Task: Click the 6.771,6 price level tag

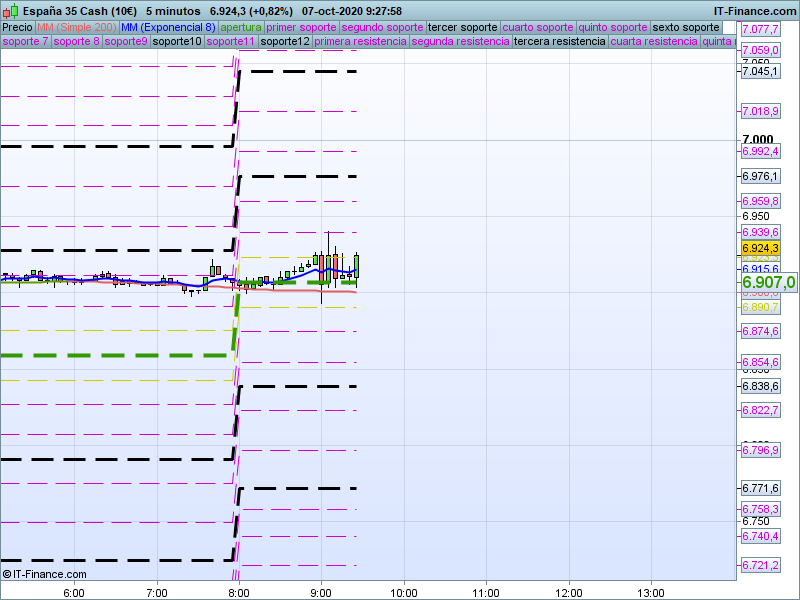Action: pos(760,488)
